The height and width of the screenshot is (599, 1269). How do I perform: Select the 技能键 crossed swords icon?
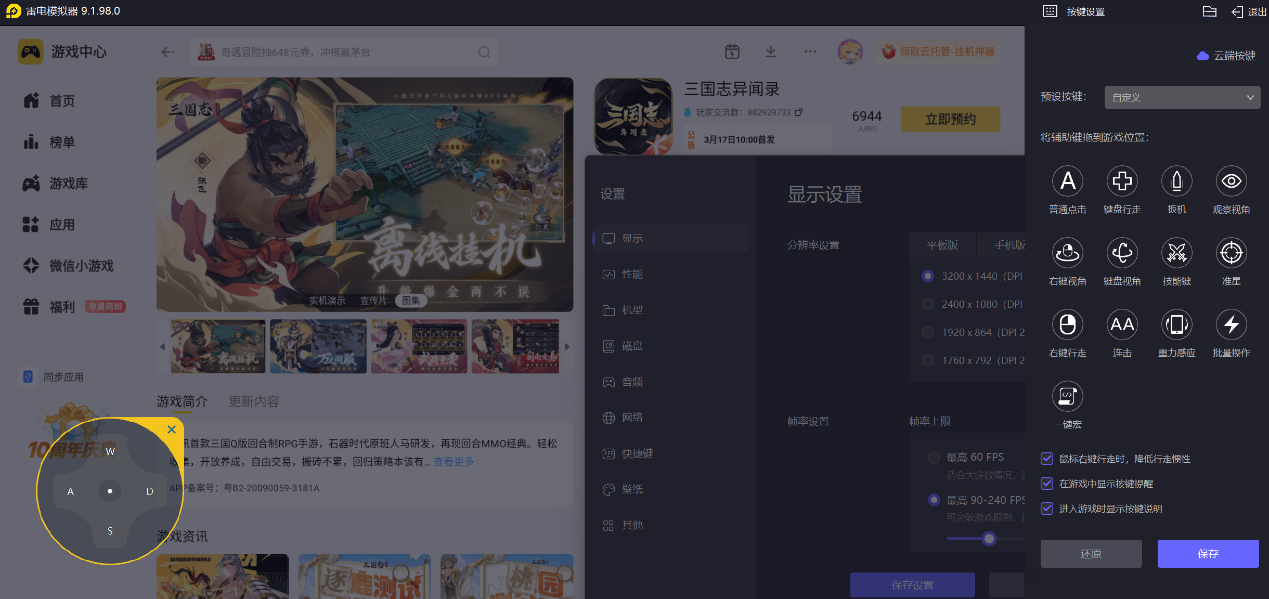click(1176, 253)
